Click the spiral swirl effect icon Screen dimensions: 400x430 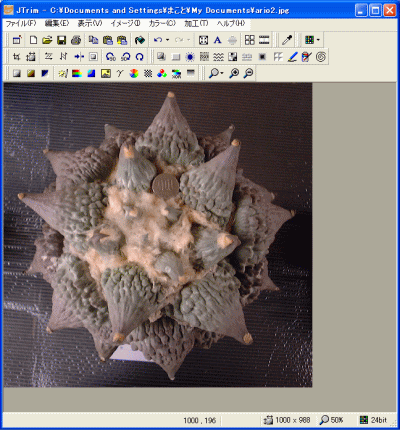point(321,57)
